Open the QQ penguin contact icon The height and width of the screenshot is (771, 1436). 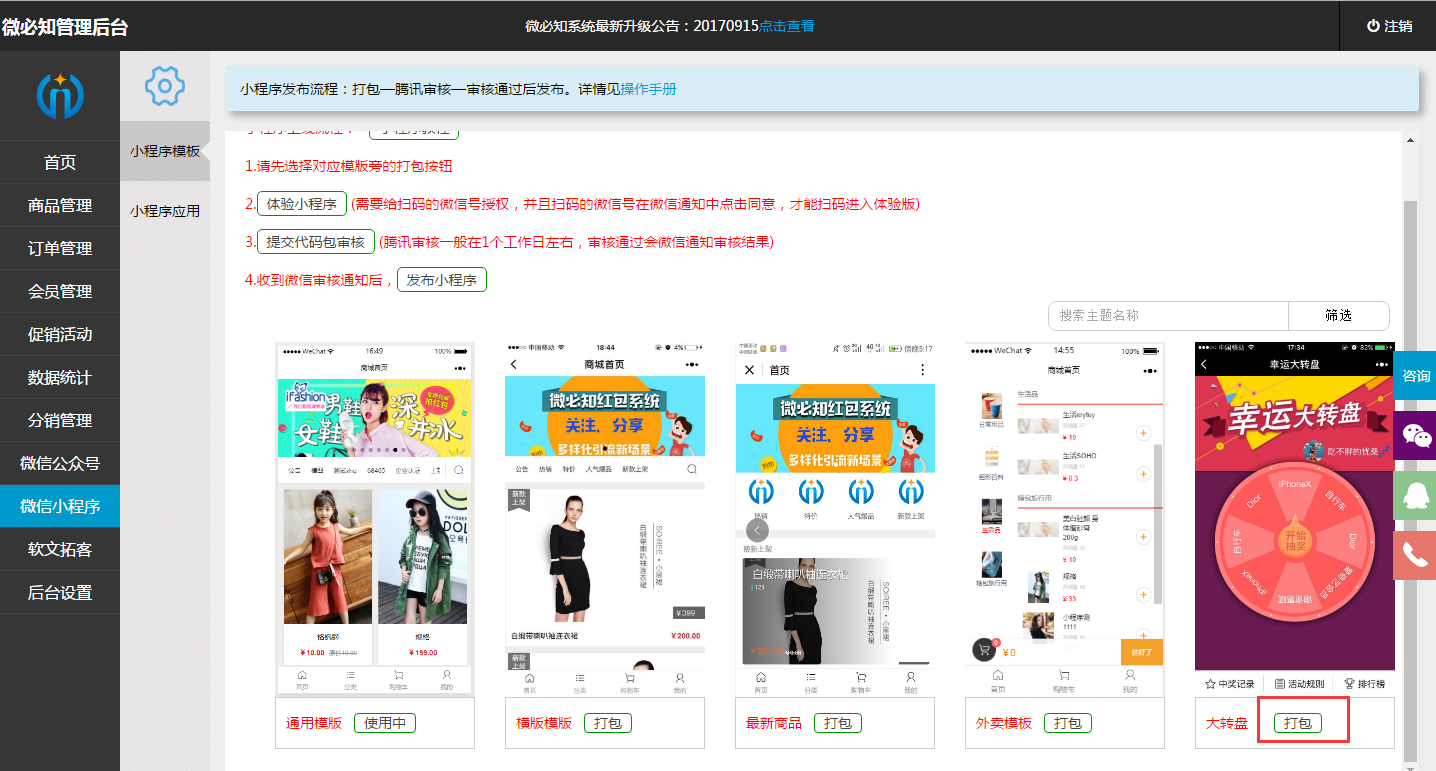coord(1415,495)
